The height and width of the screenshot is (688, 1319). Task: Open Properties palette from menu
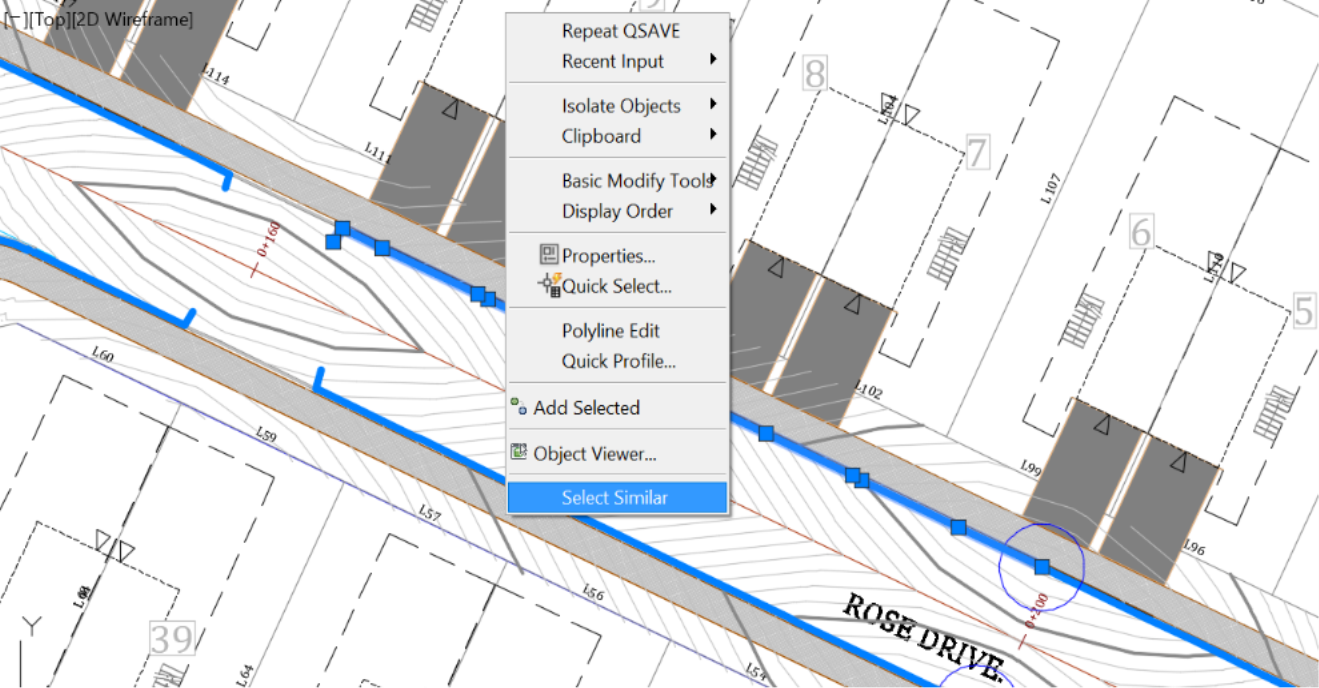(x=618, y=256)
